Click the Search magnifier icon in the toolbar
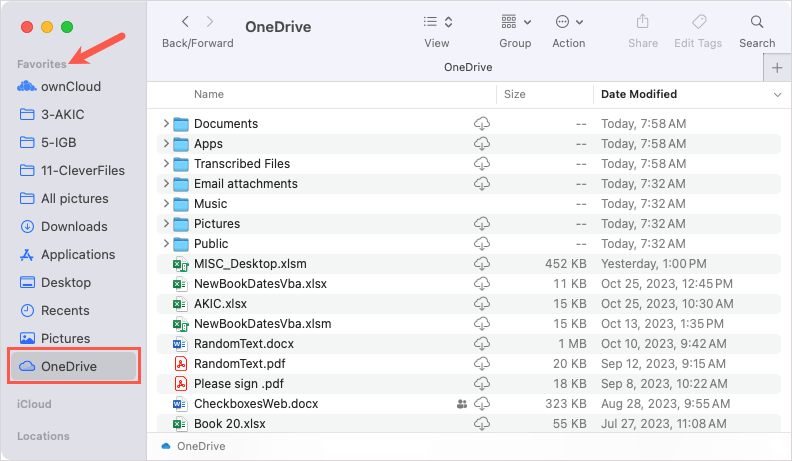The image size is (792, 461). click(756, 22)
